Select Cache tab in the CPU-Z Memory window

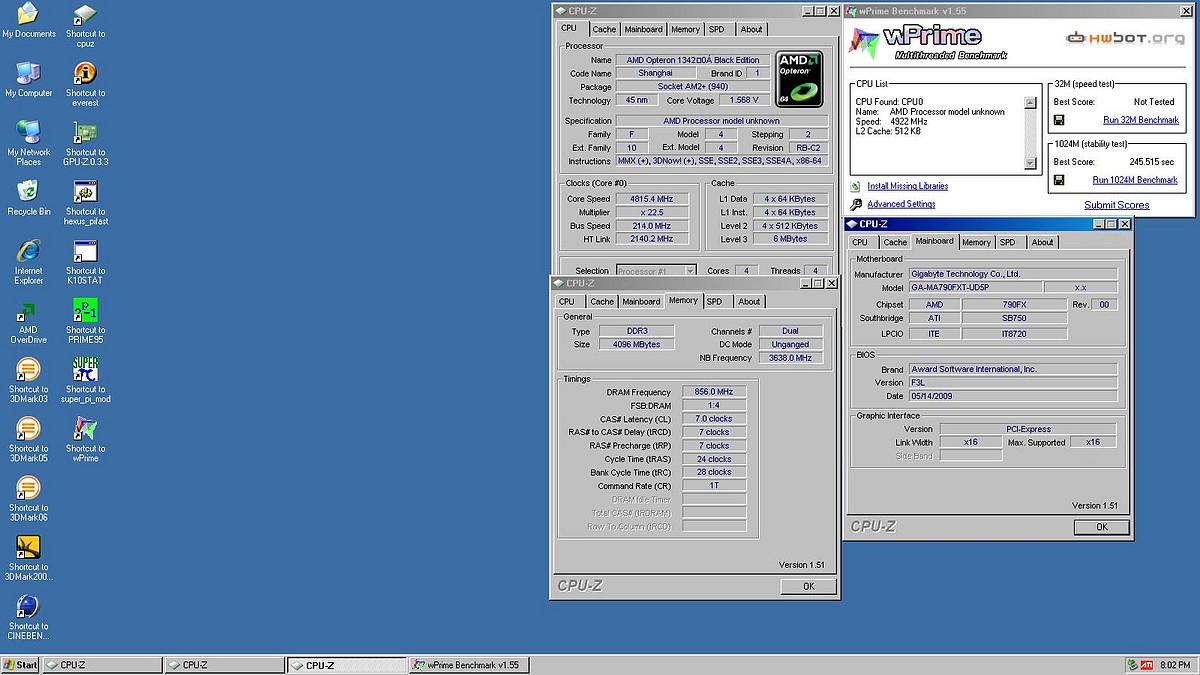[602, 301]
